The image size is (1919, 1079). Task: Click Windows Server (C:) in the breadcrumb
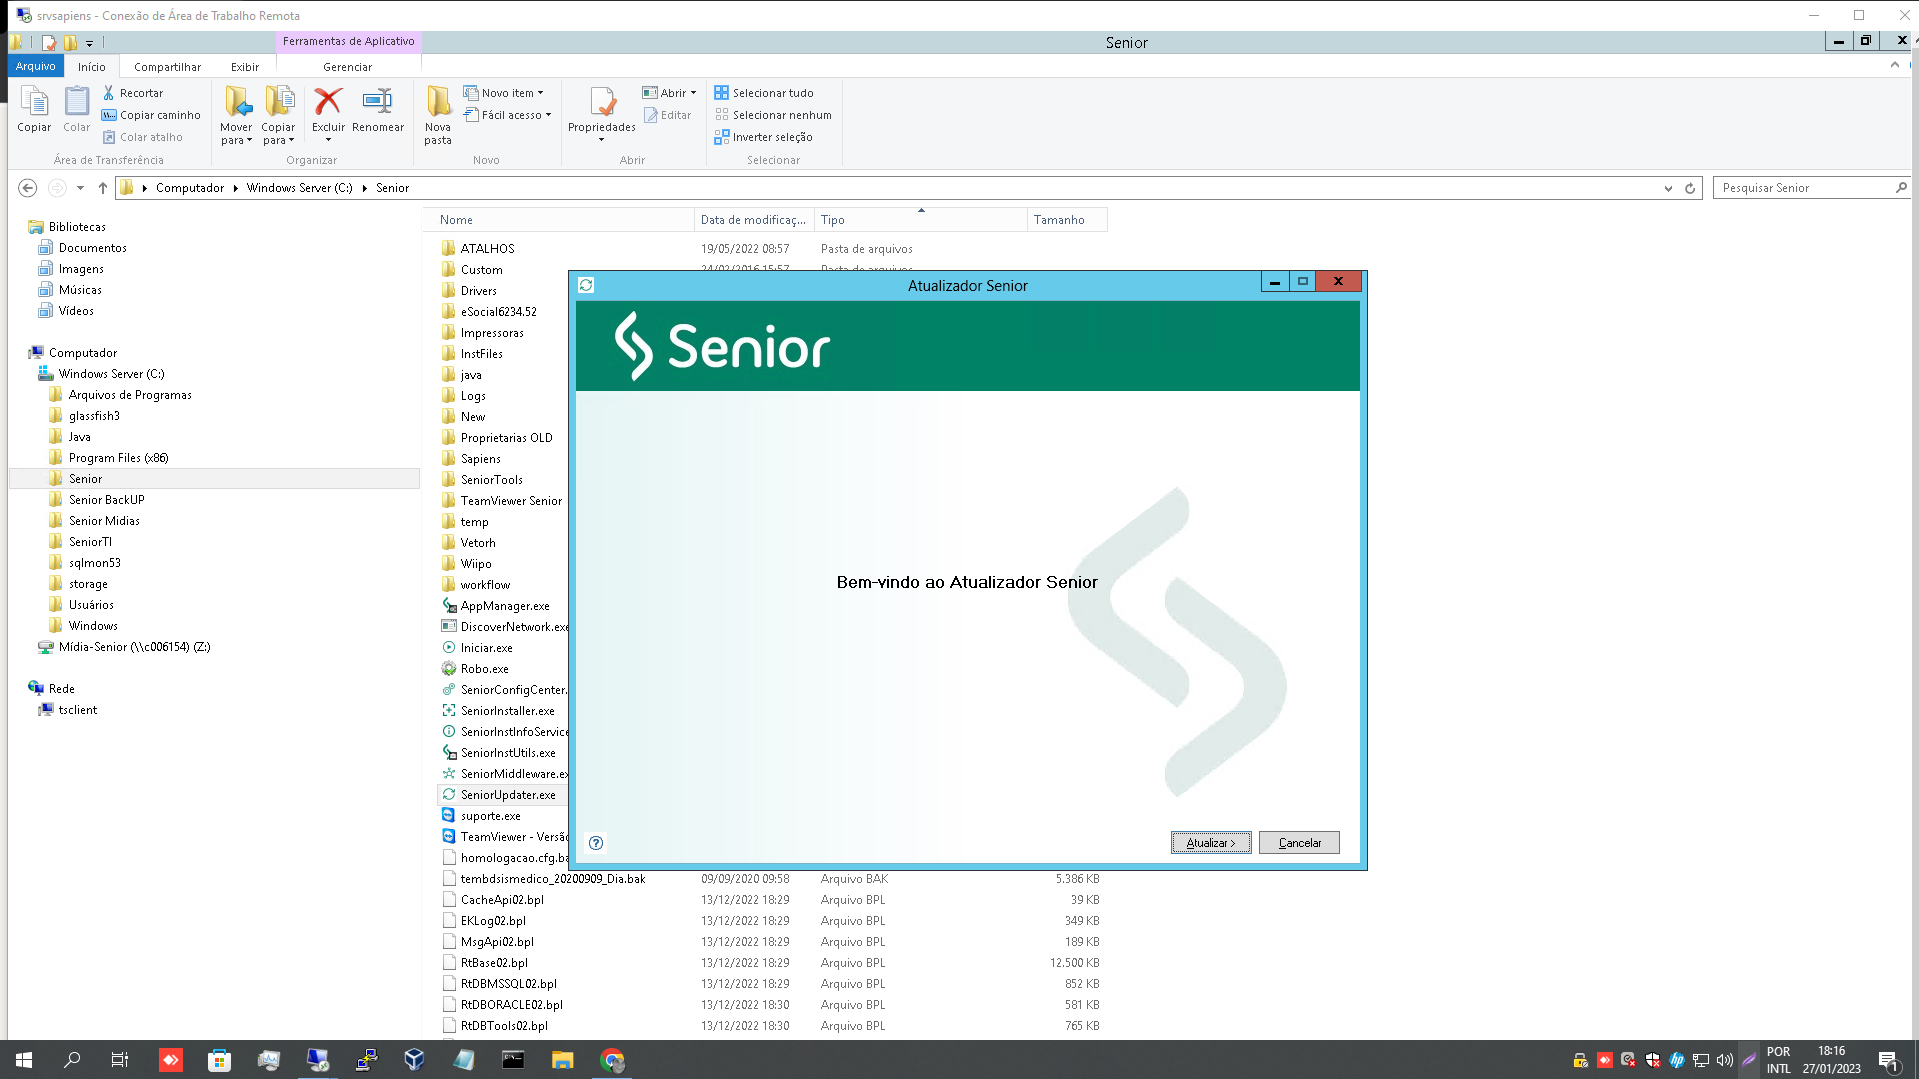[x=300, y=188]
